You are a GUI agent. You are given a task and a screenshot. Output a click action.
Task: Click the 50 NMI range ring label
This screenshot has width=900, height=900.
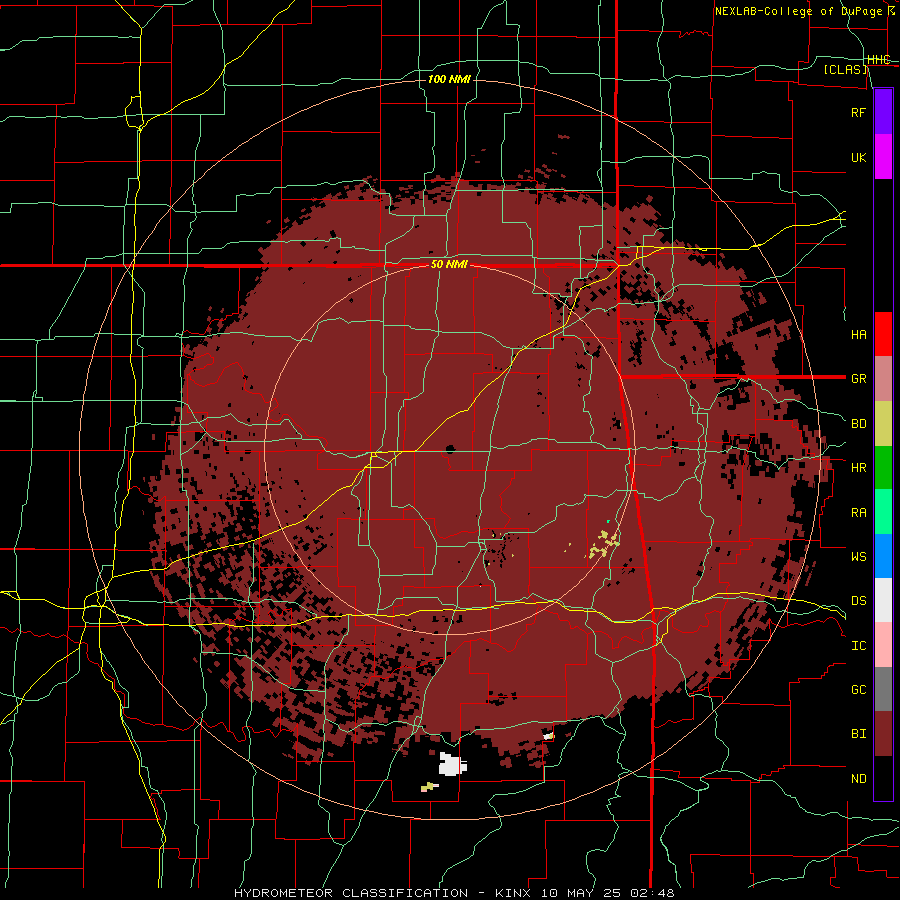coord(449,265)
